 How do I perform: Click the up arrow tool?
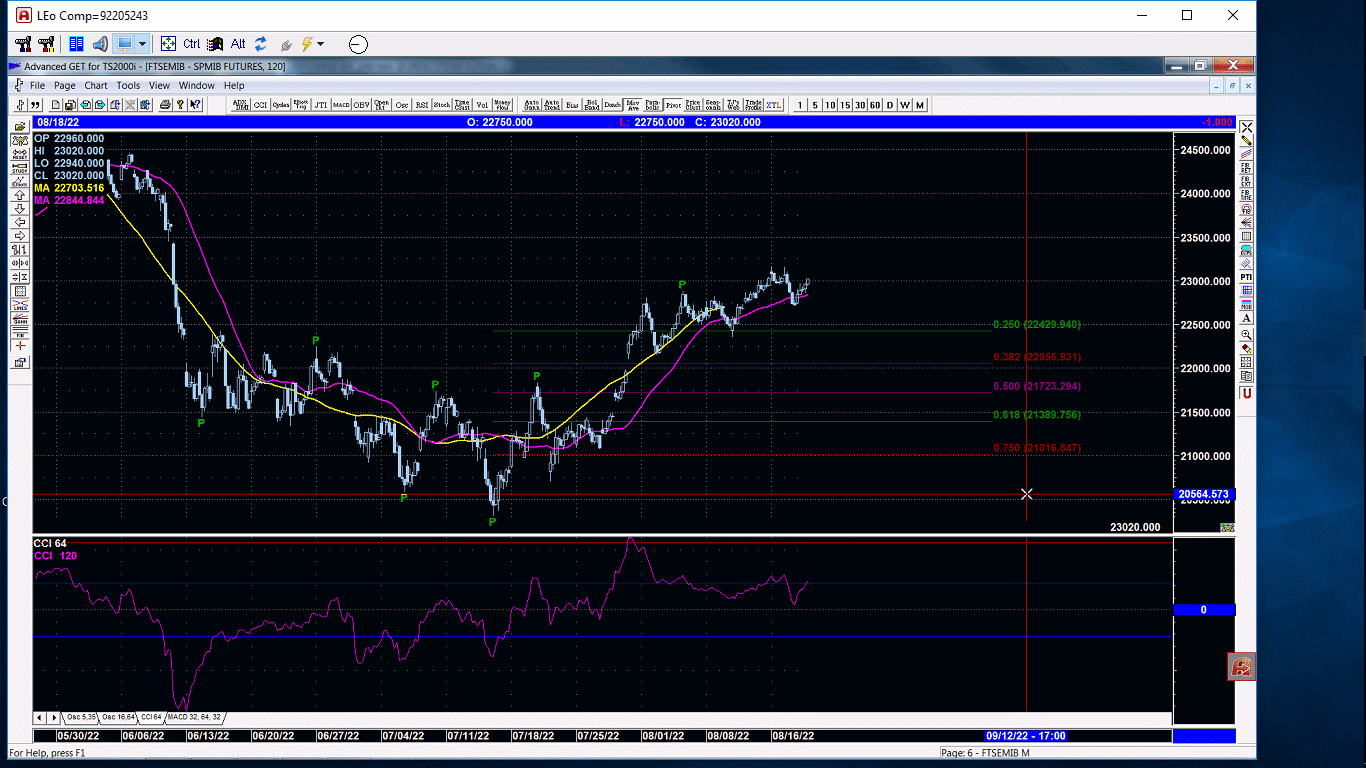20,195
